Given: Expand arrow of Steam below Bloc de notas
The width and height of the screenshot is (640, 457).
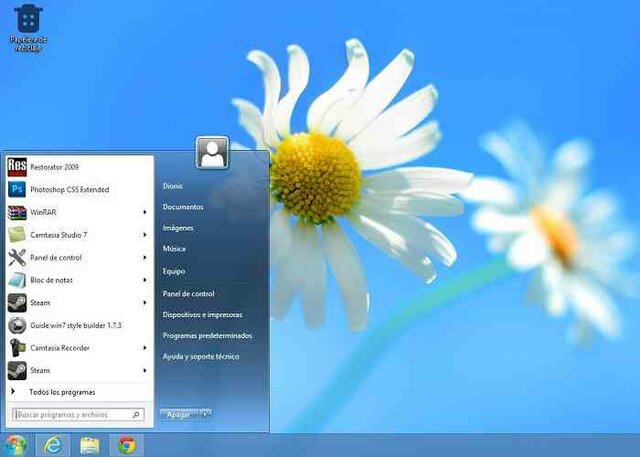Looking at the screenshot, I should pyautogui.click(x=144, y=303).
